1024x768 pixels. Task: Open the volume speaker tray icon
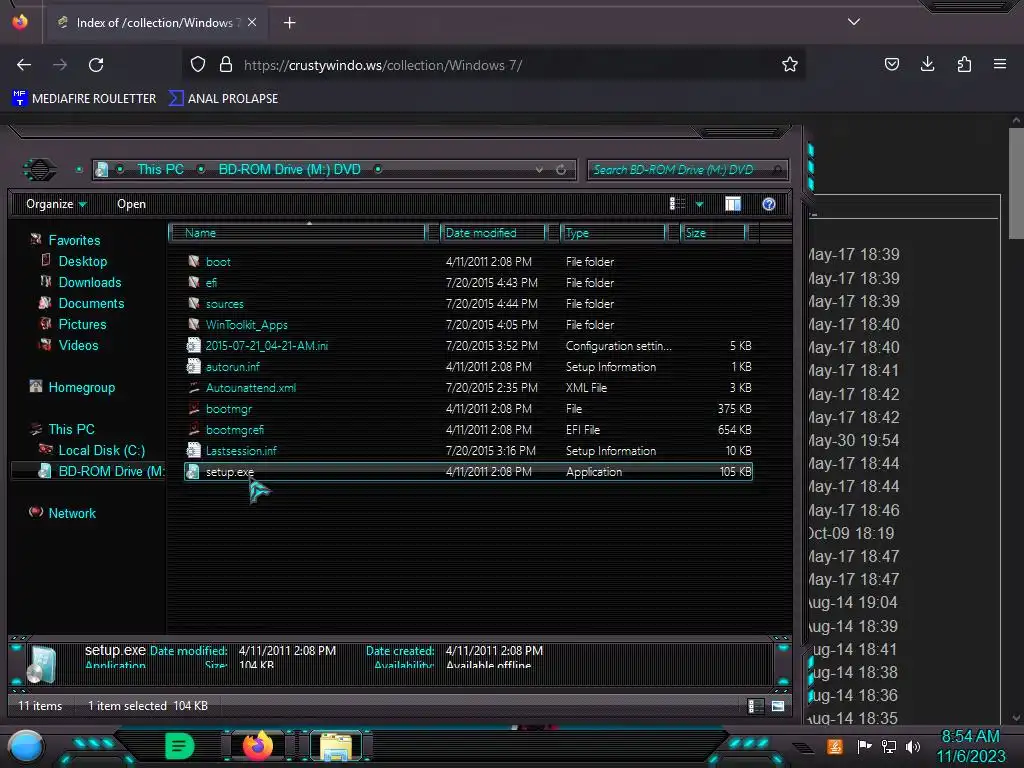click(x=913, y=746)
